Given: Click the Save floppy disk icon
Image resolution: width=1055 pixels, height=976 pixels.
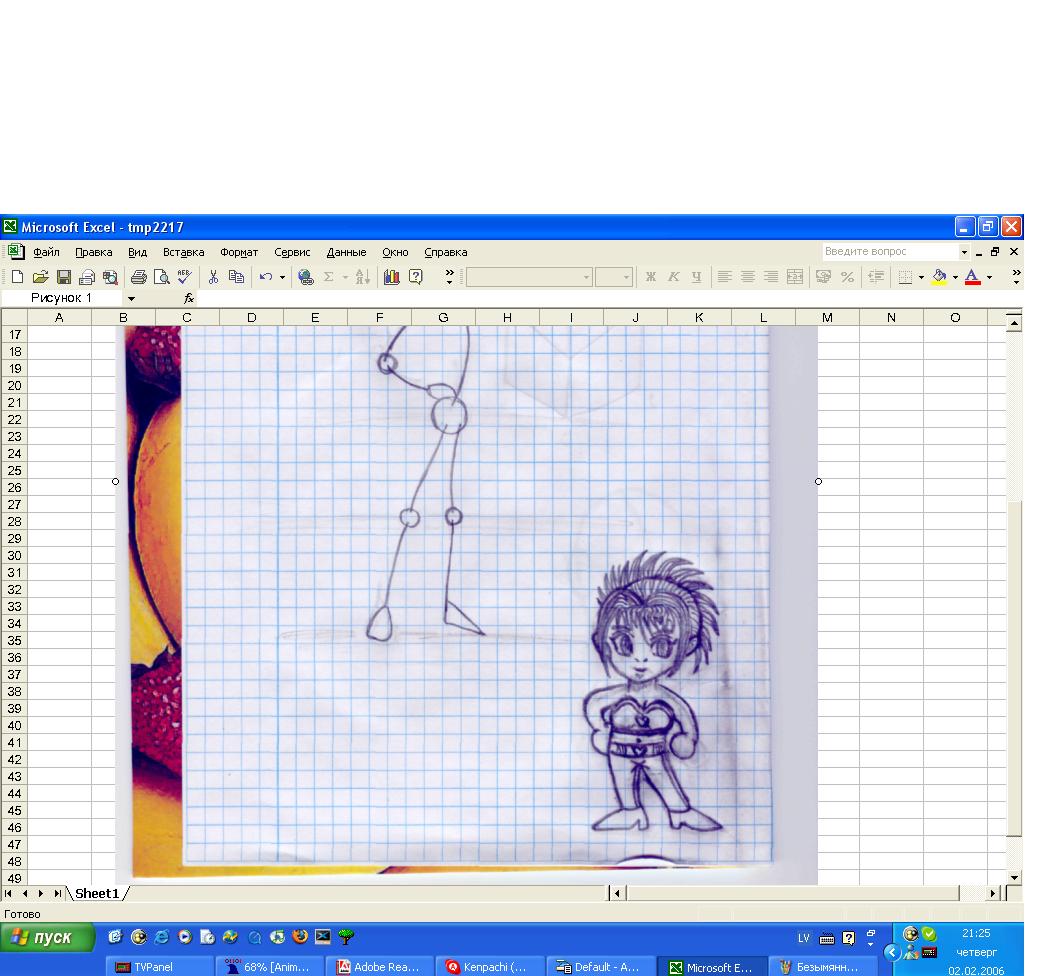Looking at the screenshot, I should 63,277.
